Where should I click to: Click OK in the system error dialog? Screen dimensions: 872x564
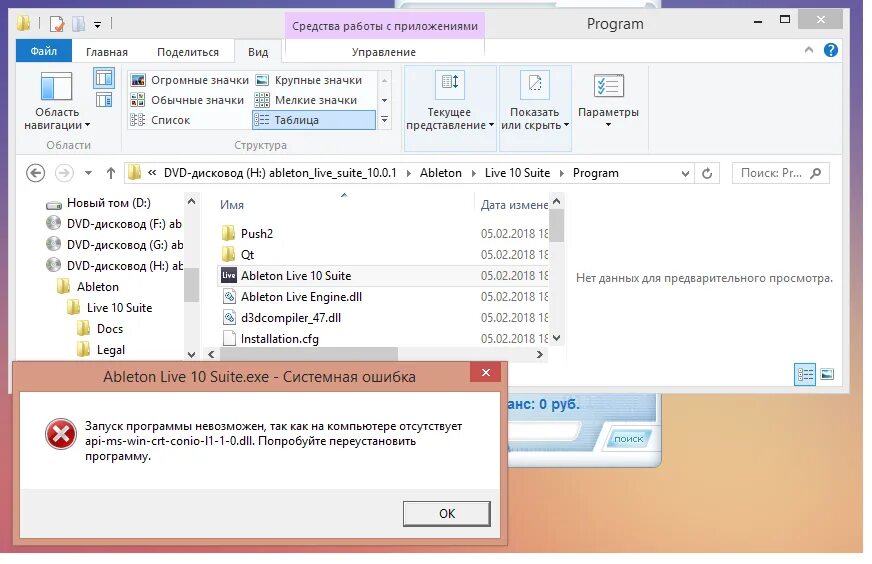coord(447,513)
